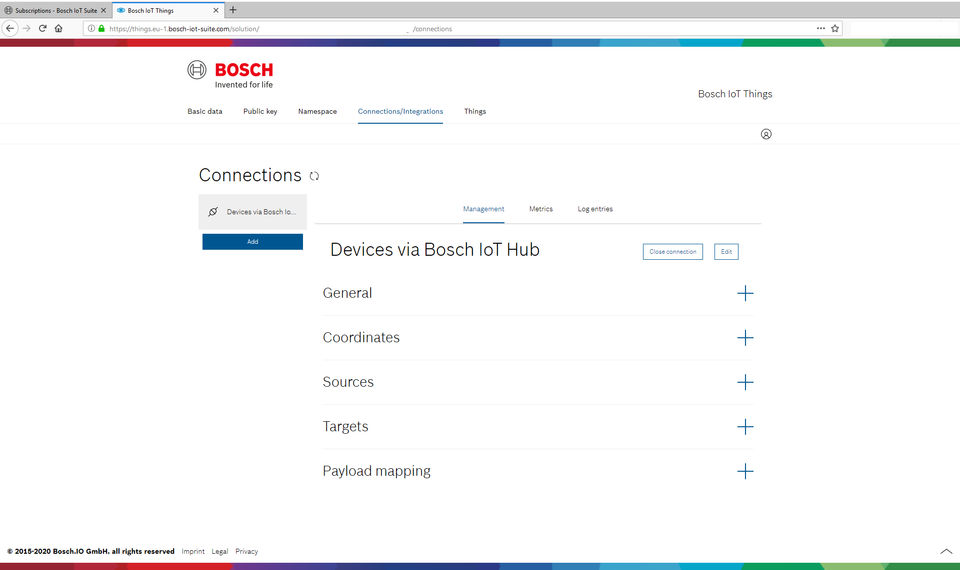The width and height of the screenshot is (960, 570).
Task: Switch to Metrics tab
Action: [x=541, y=209]
